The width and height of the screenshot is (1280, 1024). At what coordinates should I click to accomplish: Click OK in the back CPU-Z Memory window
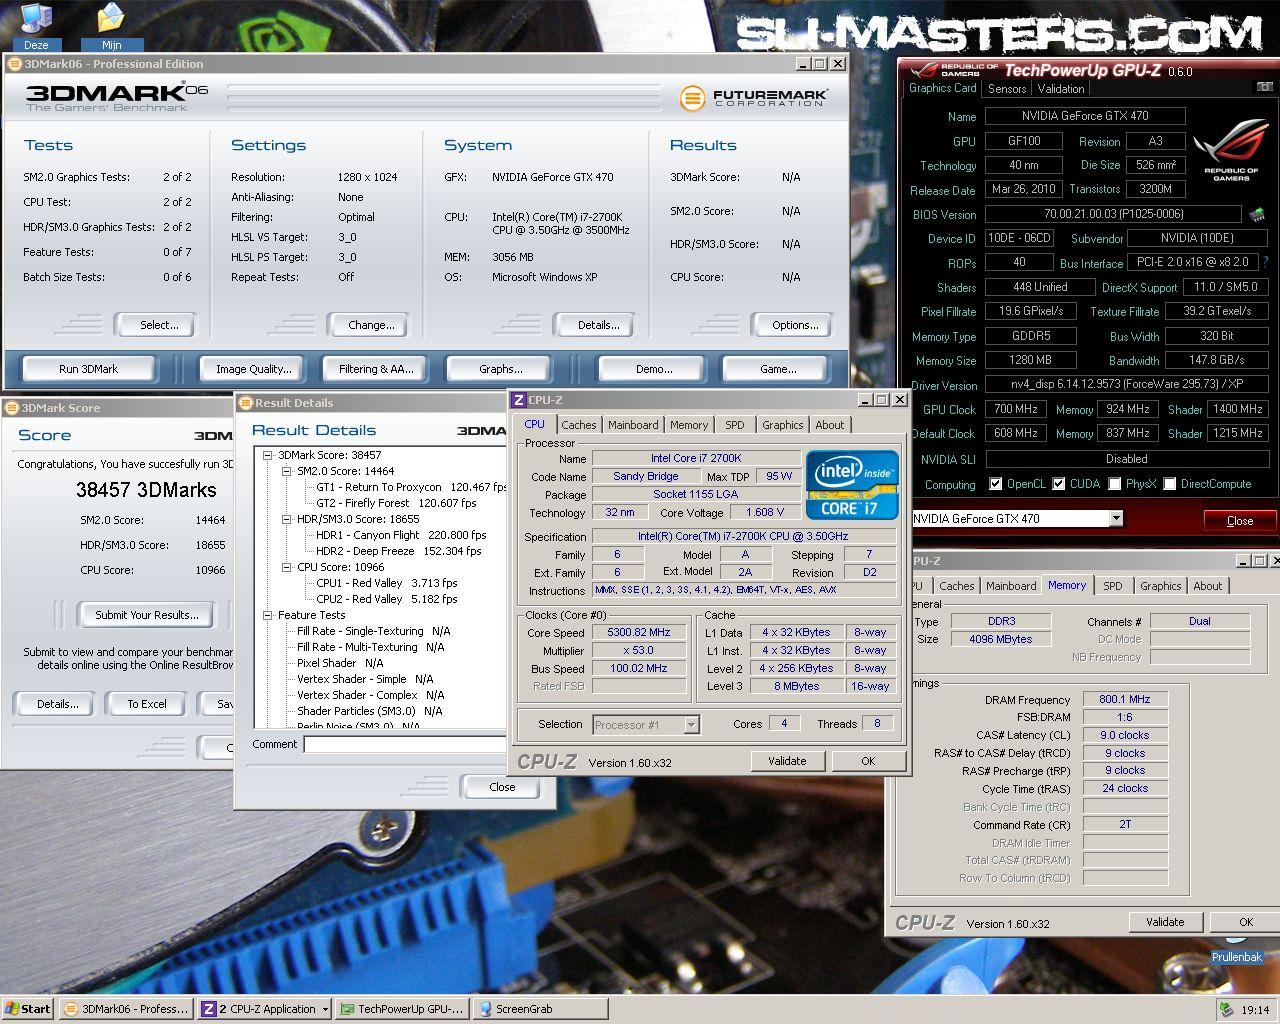[1245, 922]
